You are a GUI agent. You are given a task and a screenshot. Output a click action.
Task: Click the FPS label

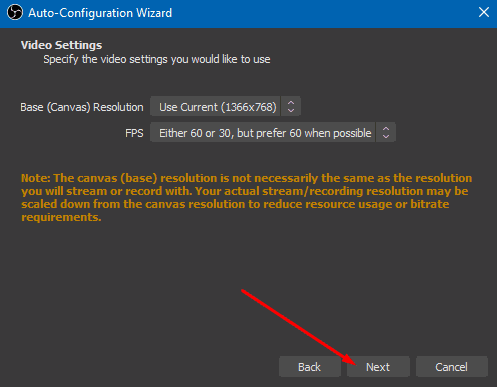point(134,133)
